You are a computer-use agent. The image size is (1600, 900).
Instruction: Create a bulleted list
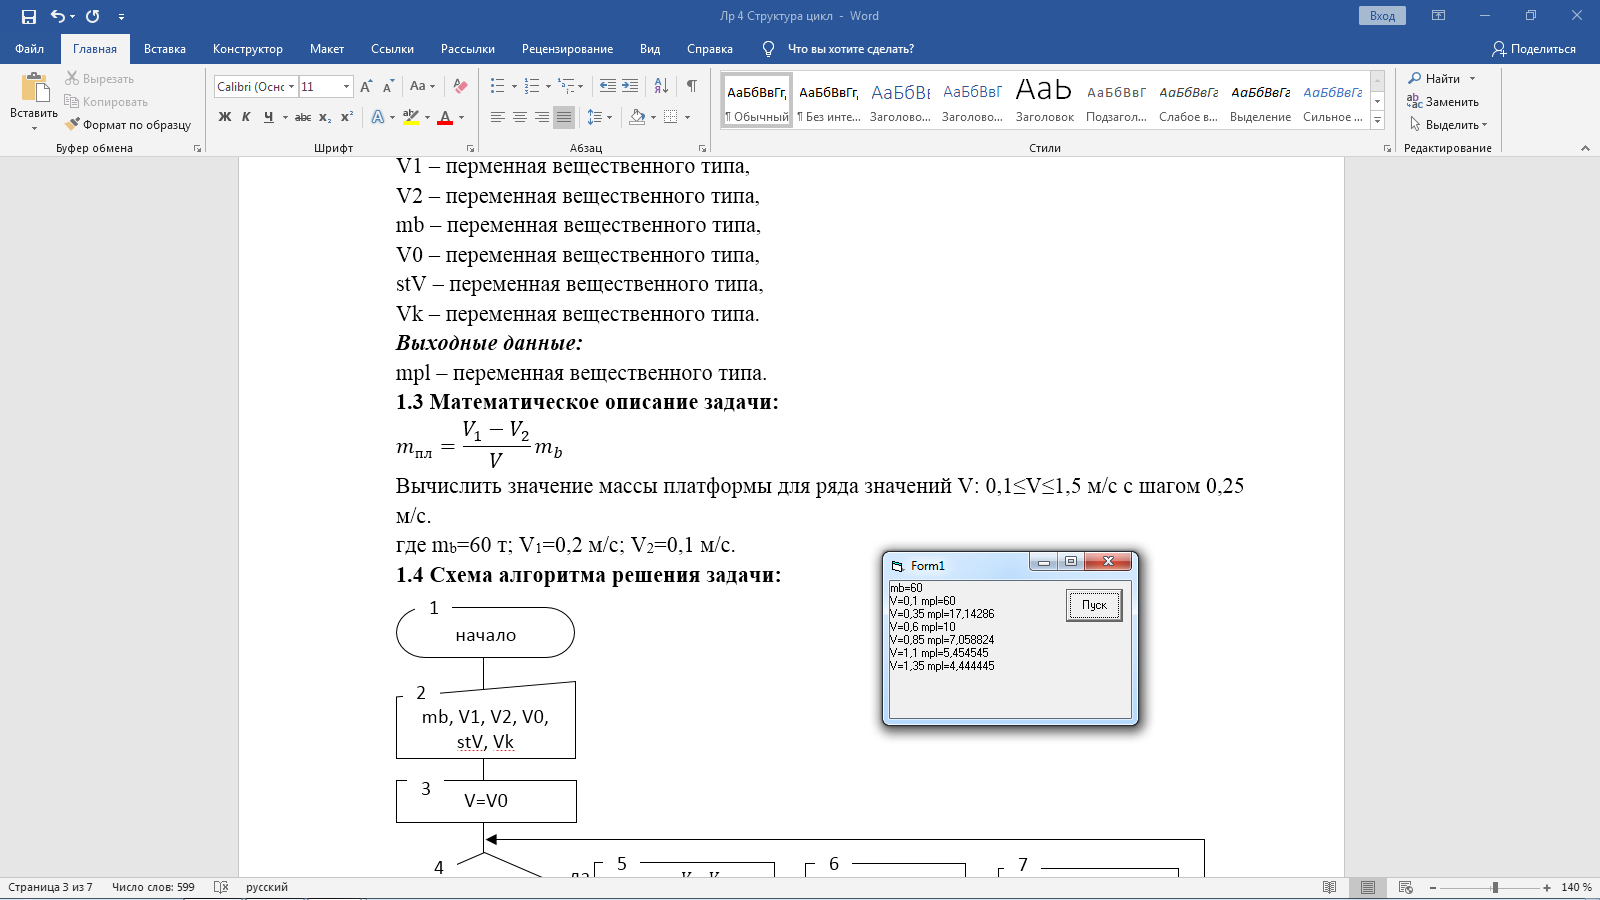[497, 86]
